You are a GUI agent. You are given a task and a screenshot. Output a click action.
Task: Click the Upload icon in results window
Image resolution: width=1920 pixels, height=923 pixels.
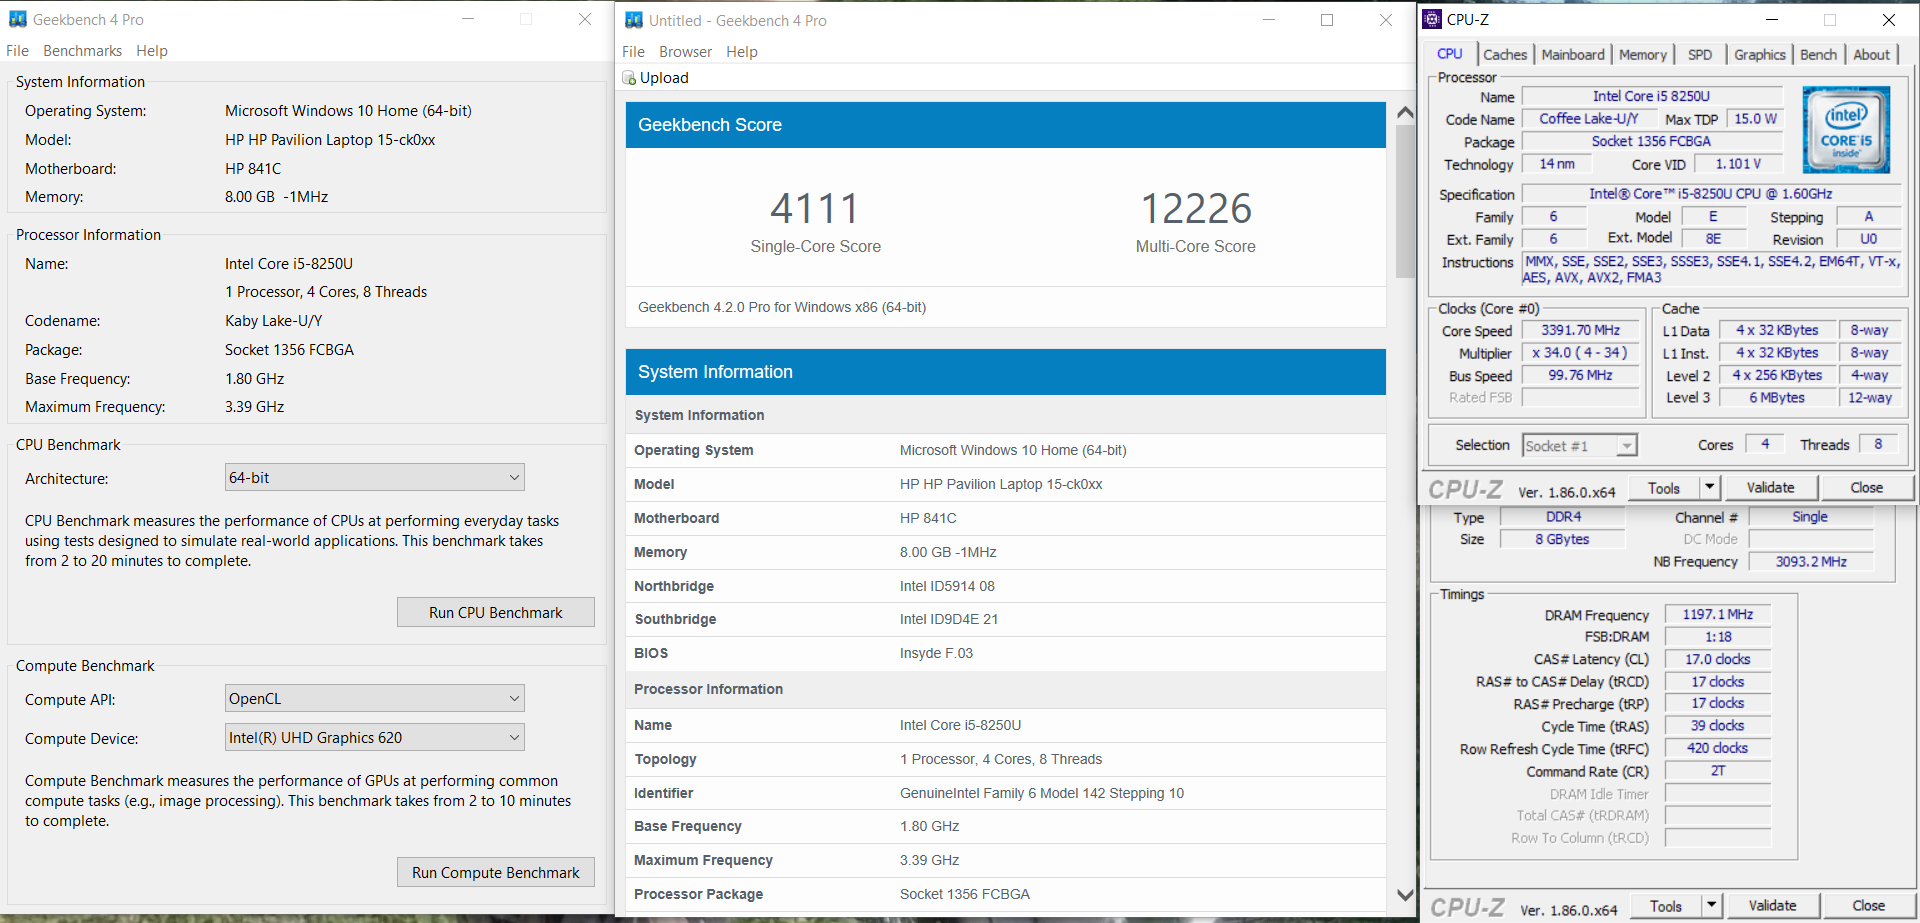click(629, 78)
